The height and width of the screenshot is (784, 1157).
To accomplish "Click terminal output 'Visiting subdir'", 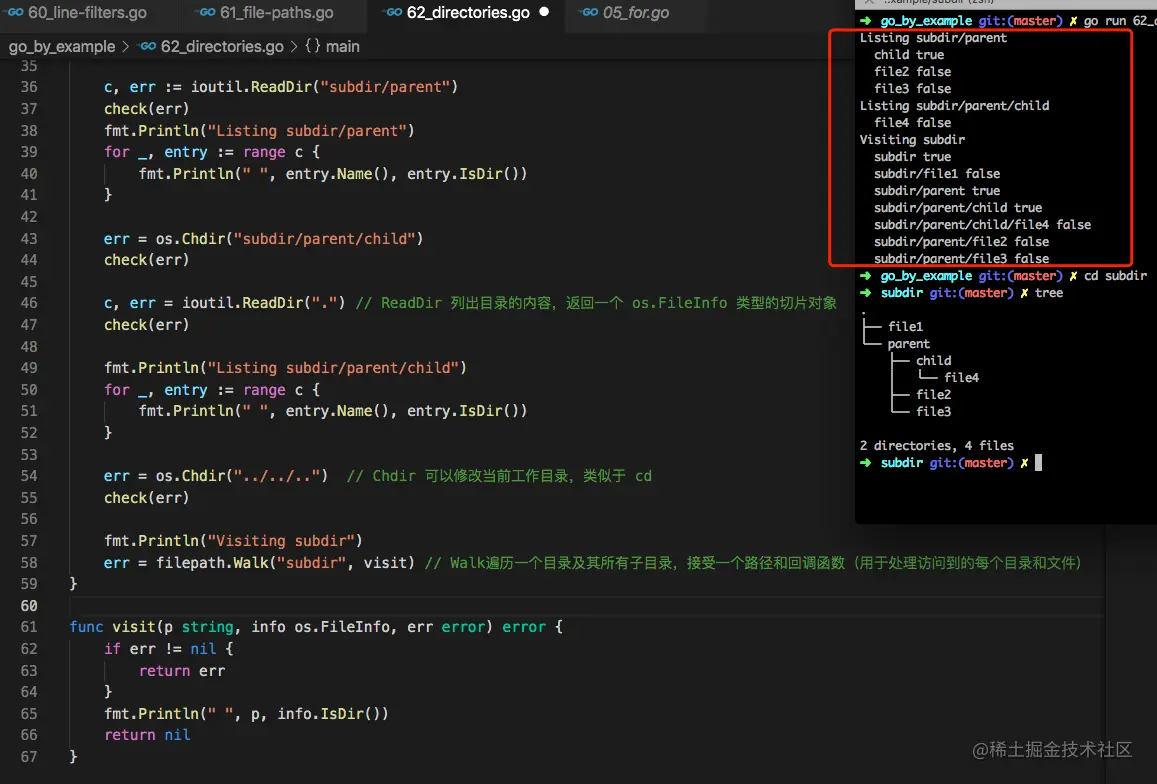I will coord(912,140).
